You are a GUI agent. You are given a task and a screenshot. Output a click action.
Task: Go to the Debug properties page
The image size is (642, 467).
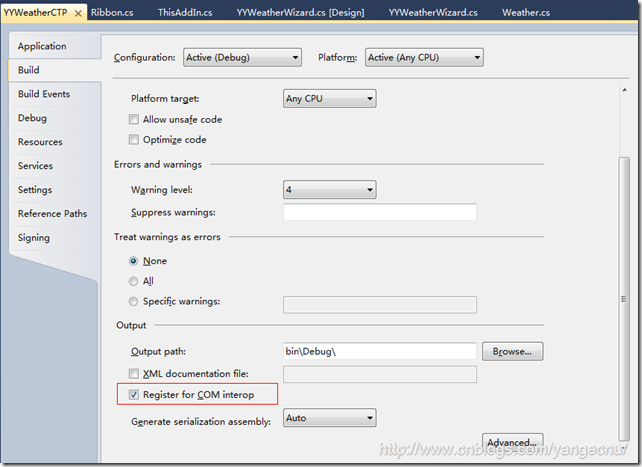coord(54,118)
